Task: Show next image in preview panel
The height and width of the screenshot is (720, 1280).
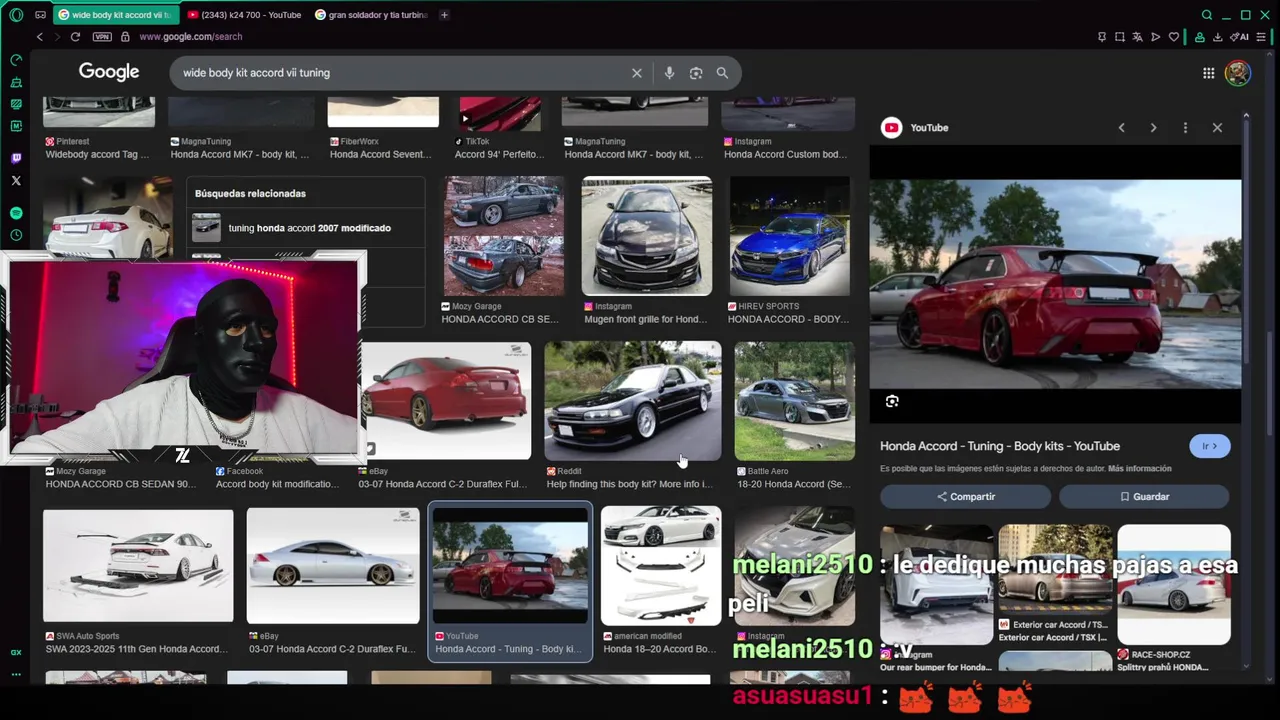Action: point(1153,128)
